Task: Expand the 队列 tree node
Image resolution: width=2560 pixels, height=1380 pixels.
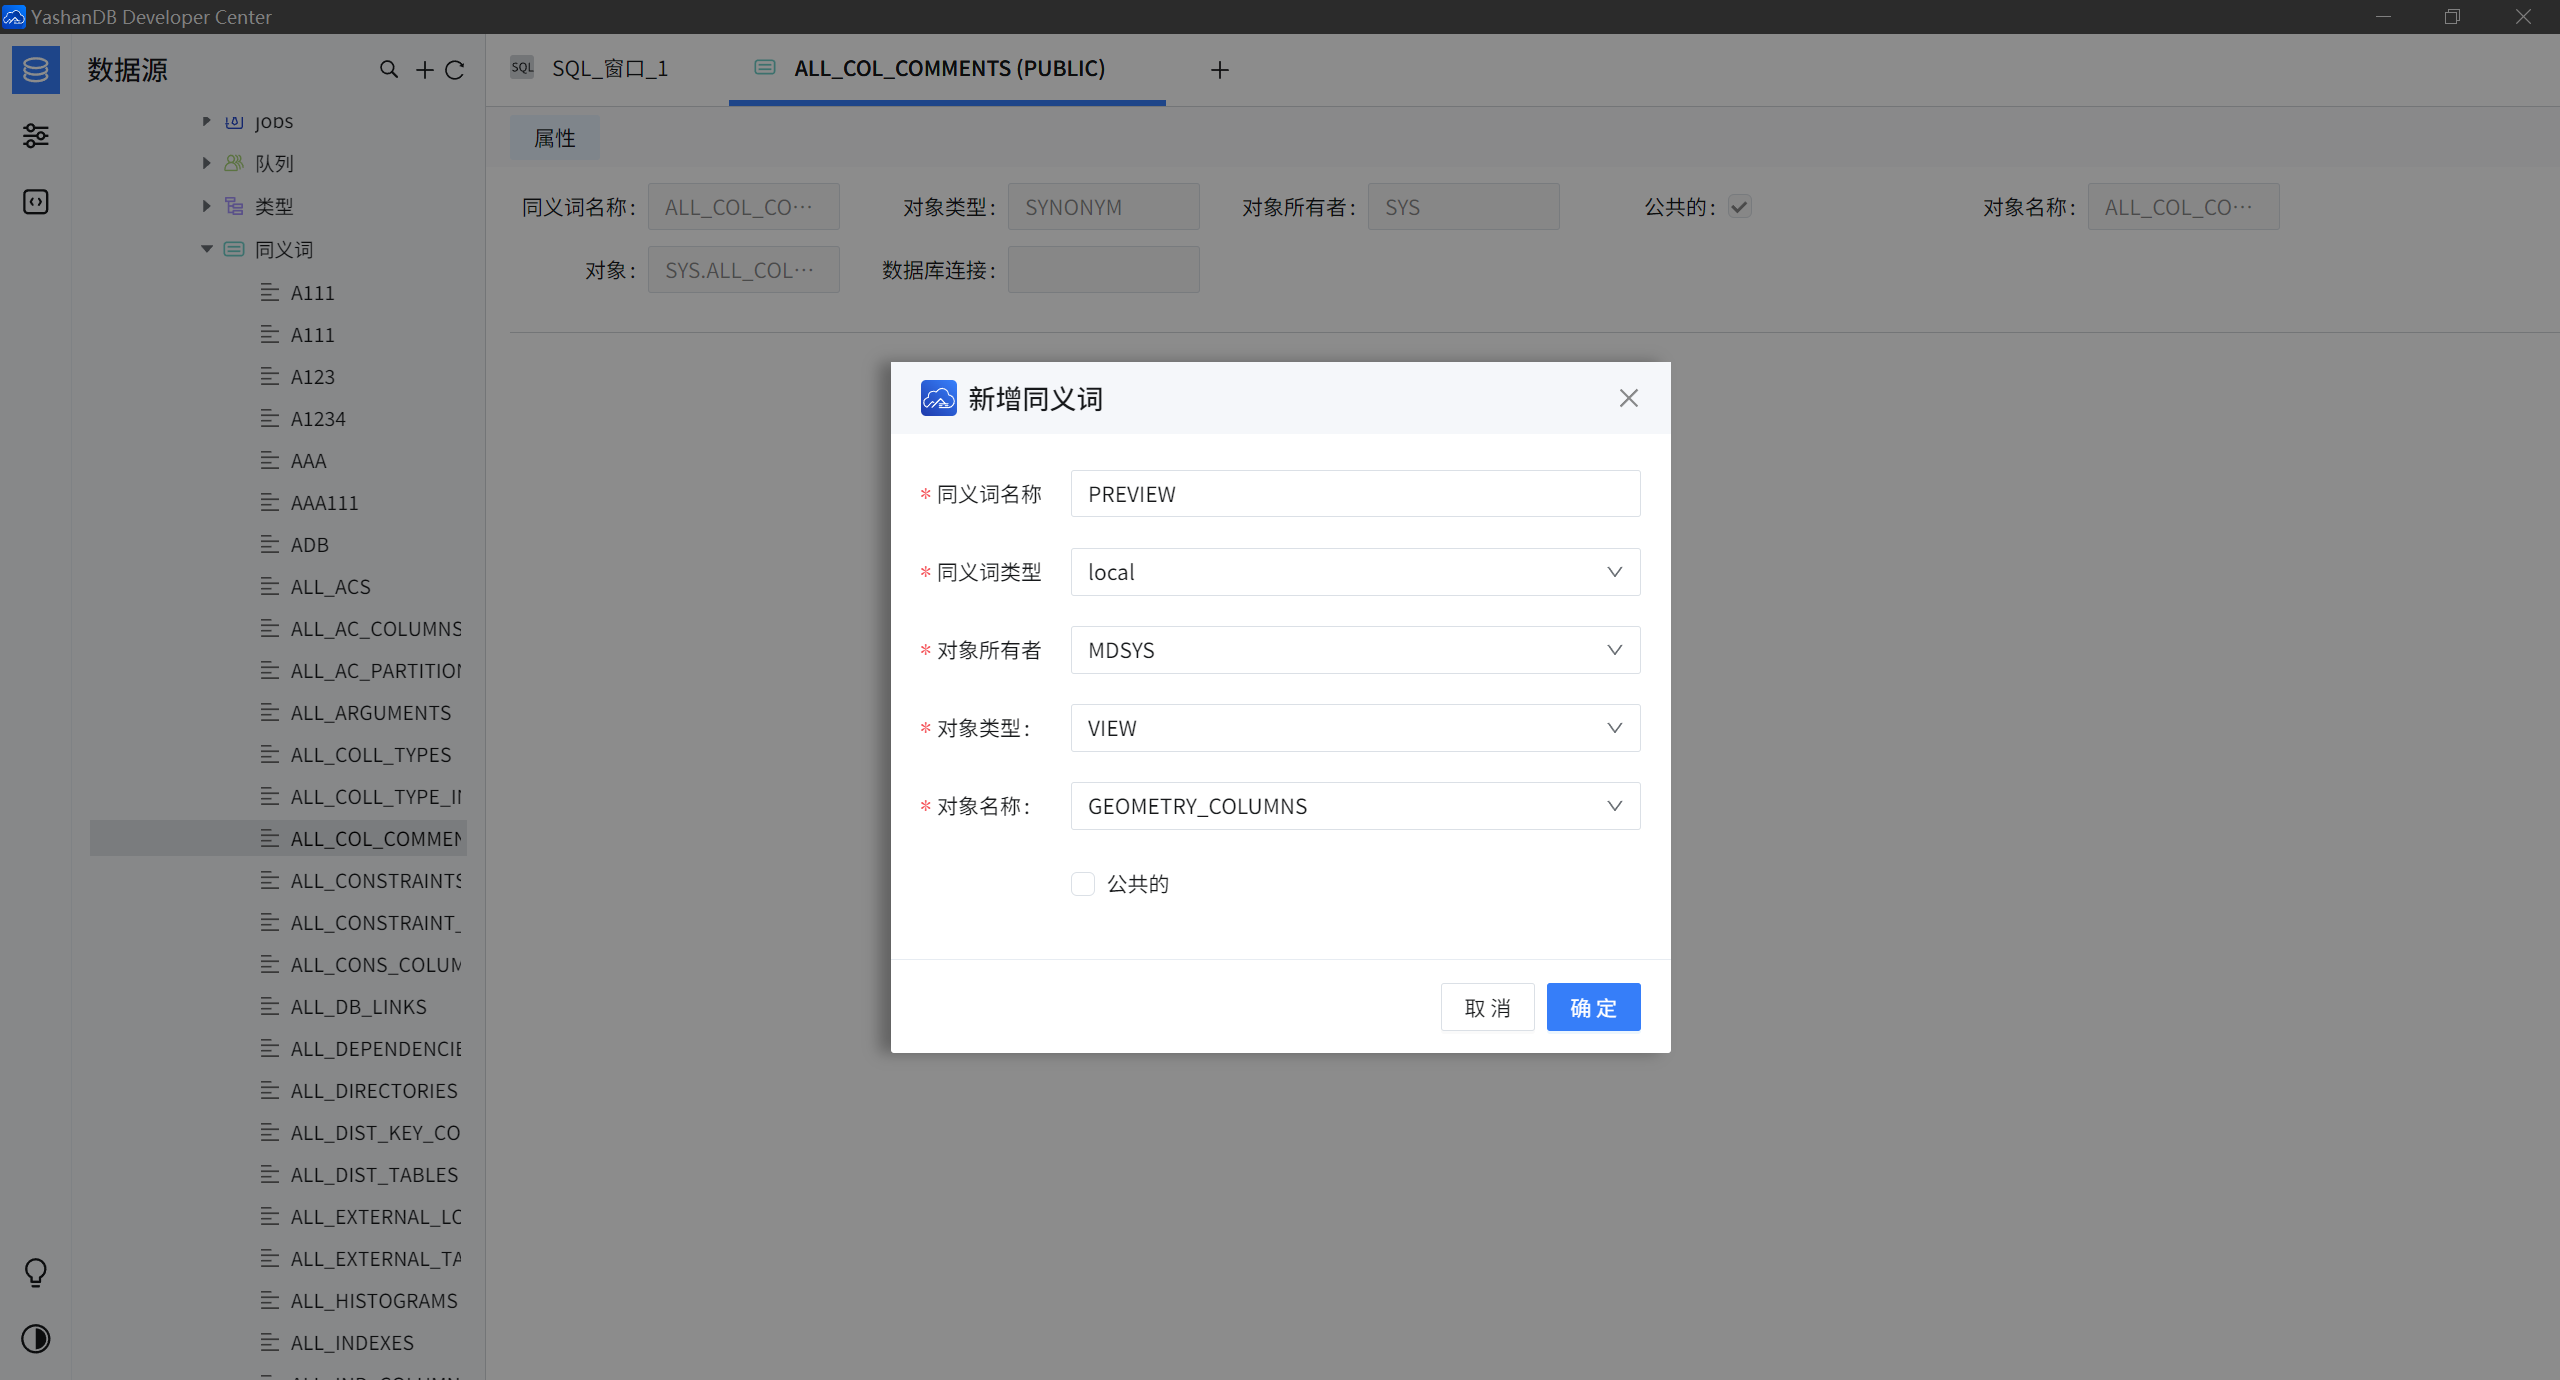Action: (206, 163)
